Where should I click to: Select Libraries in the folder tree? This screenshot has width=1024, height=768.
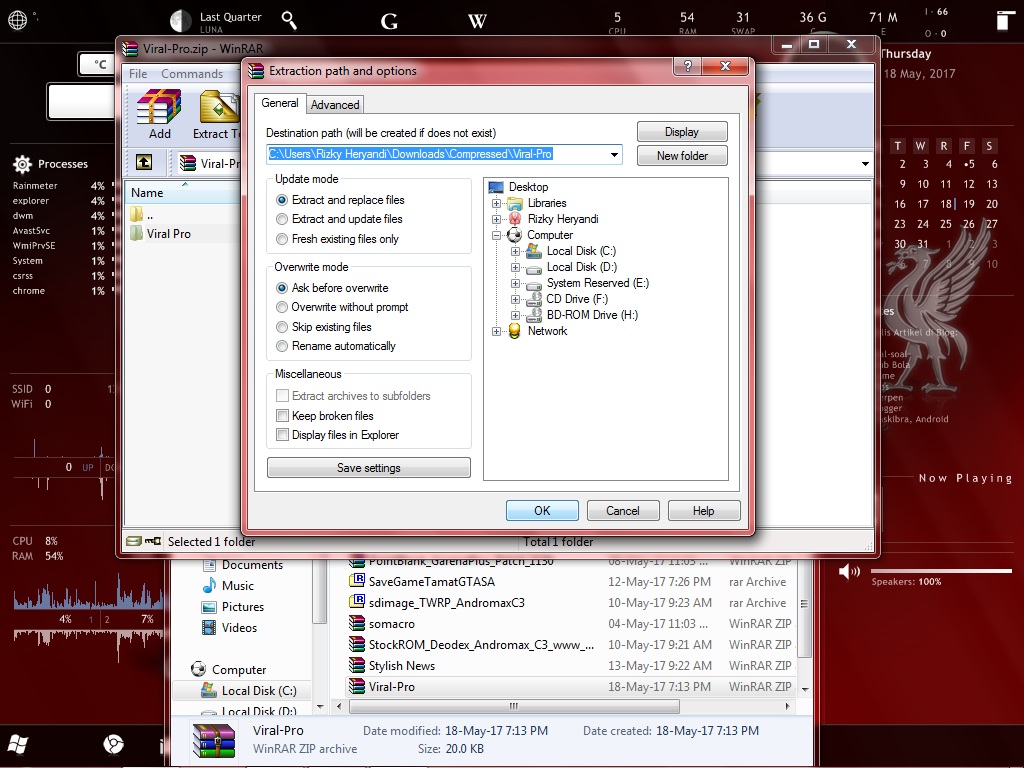coord(537,203)
